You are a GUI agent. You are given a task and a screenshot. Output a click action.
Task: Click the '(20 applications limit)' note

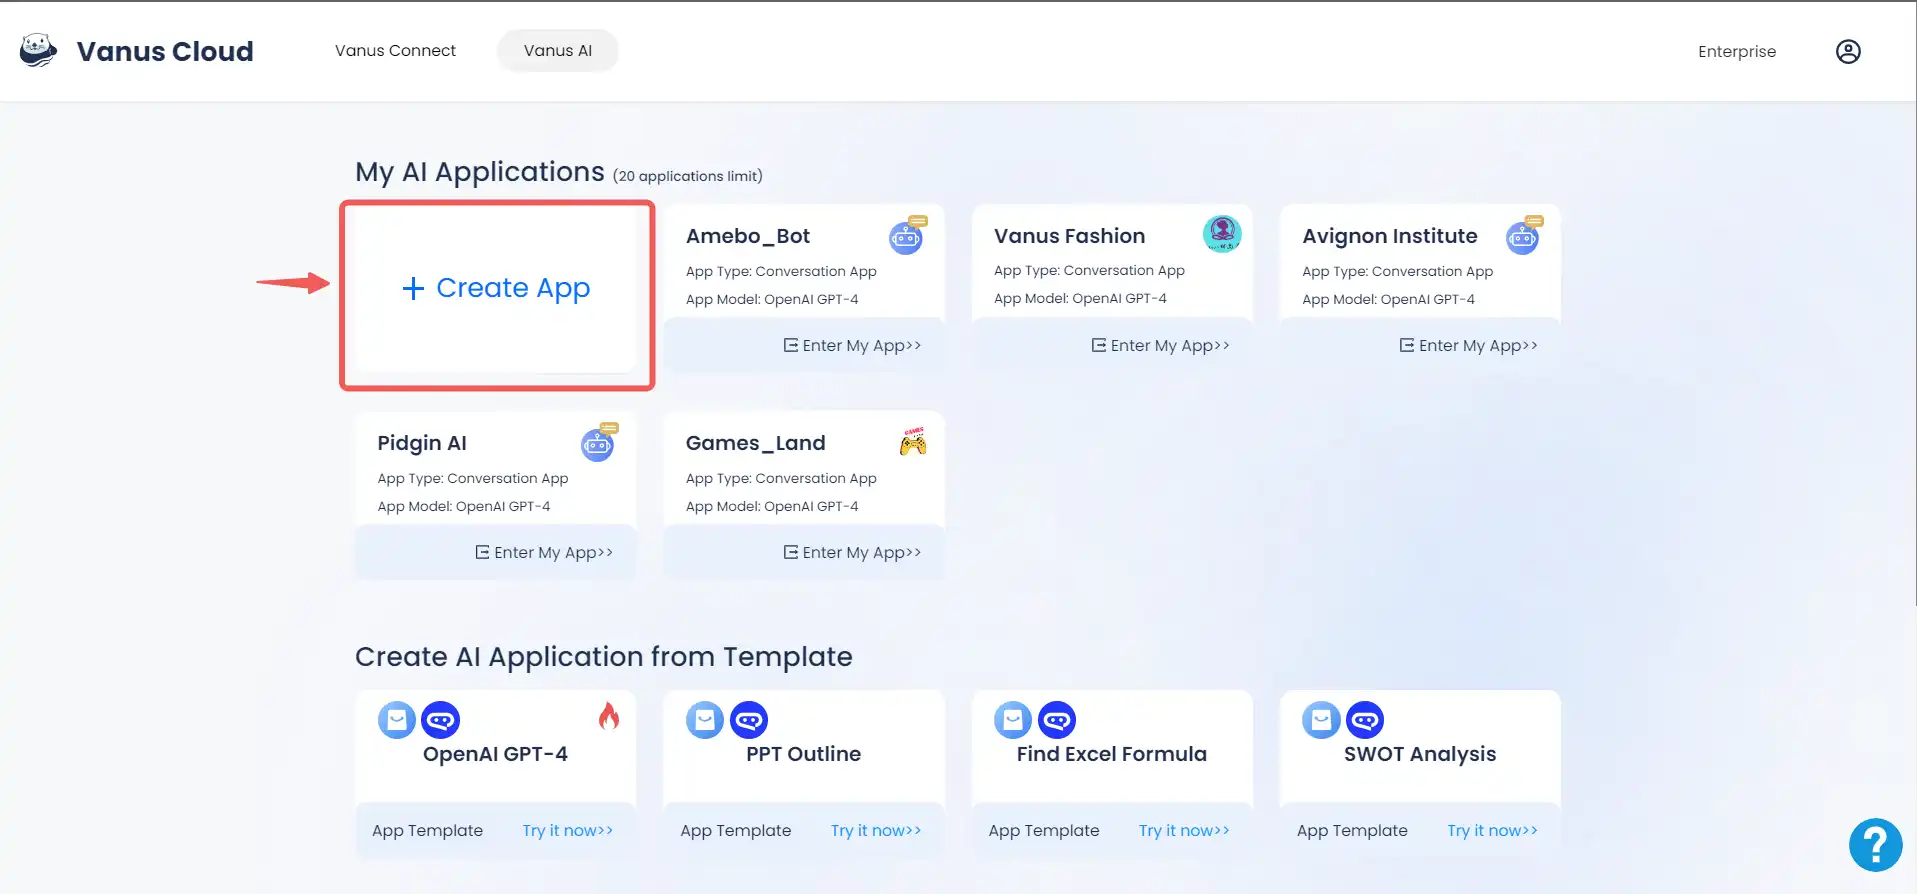pos(687,176)
